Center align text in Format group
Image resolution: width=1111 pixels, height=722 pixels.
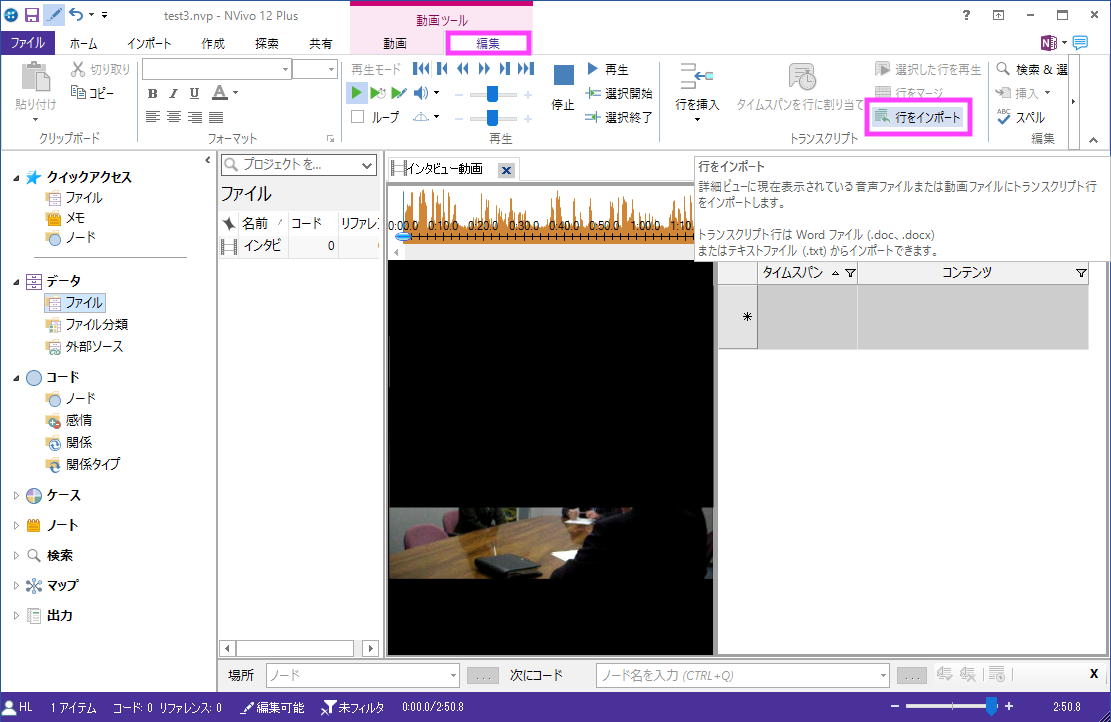(174, 117)
